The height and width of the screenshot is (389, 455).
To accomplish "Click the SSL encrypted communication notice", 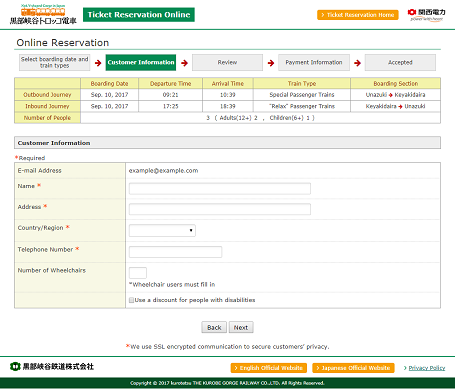I will (x=227, y=347).
